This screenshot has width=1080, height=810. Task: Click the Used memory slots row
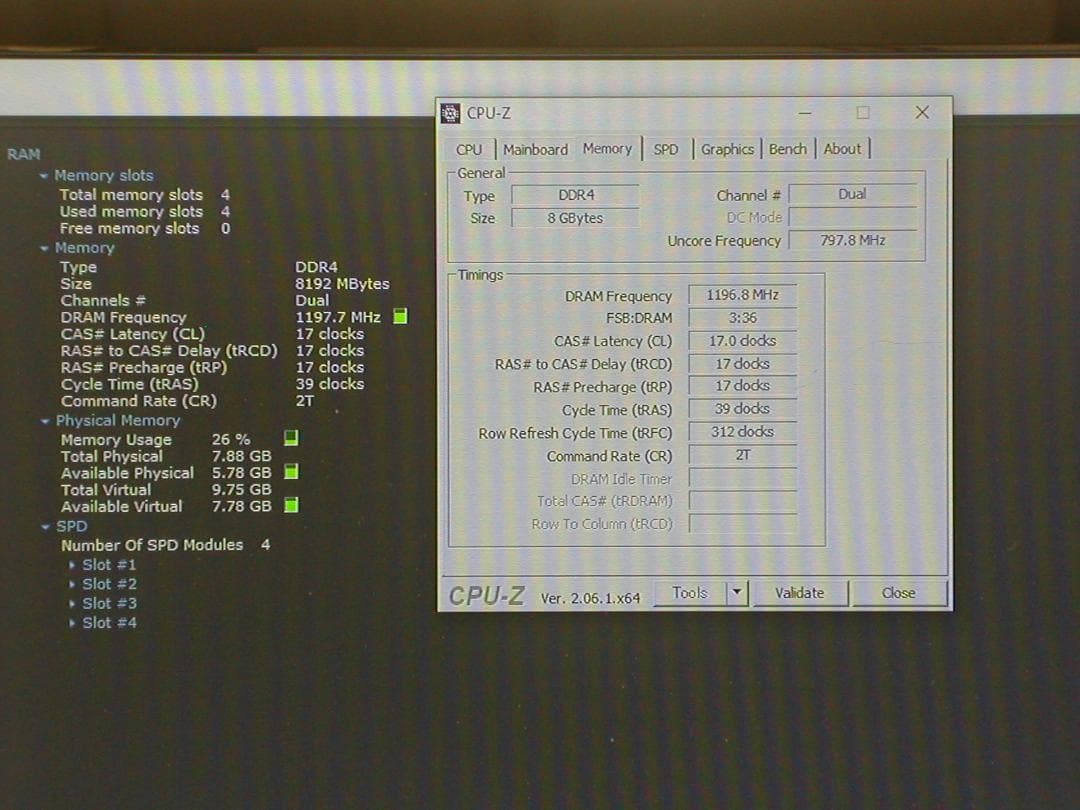pyautogui.click(x=145, y=211)
